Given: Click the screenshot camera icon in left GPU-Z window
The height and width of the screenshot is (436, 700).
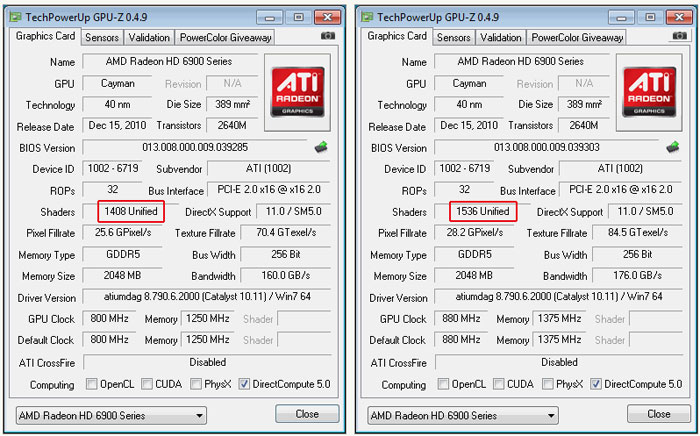Looking at the screenshot, I should tap(328, 36).
